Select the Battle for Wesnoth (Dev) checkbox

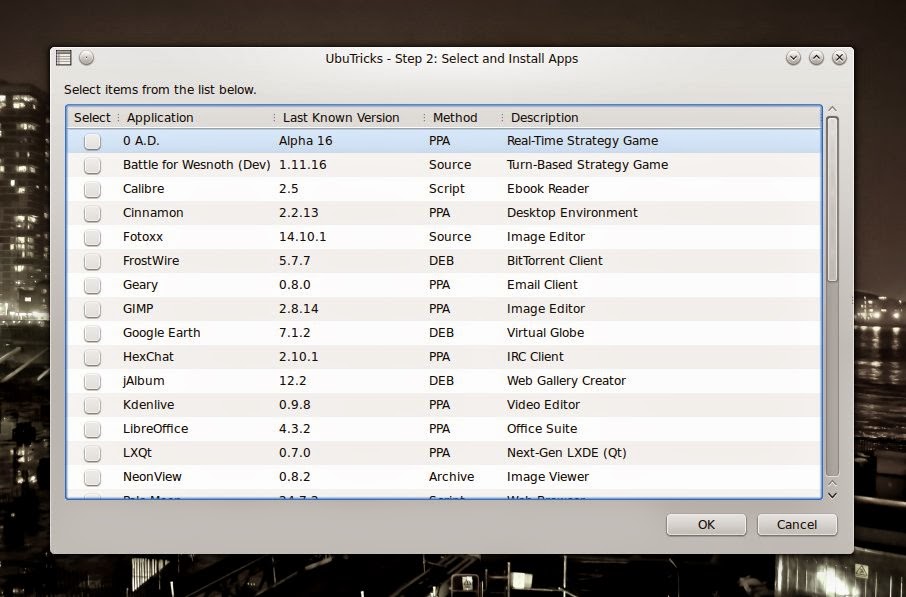tap(92, 165)
